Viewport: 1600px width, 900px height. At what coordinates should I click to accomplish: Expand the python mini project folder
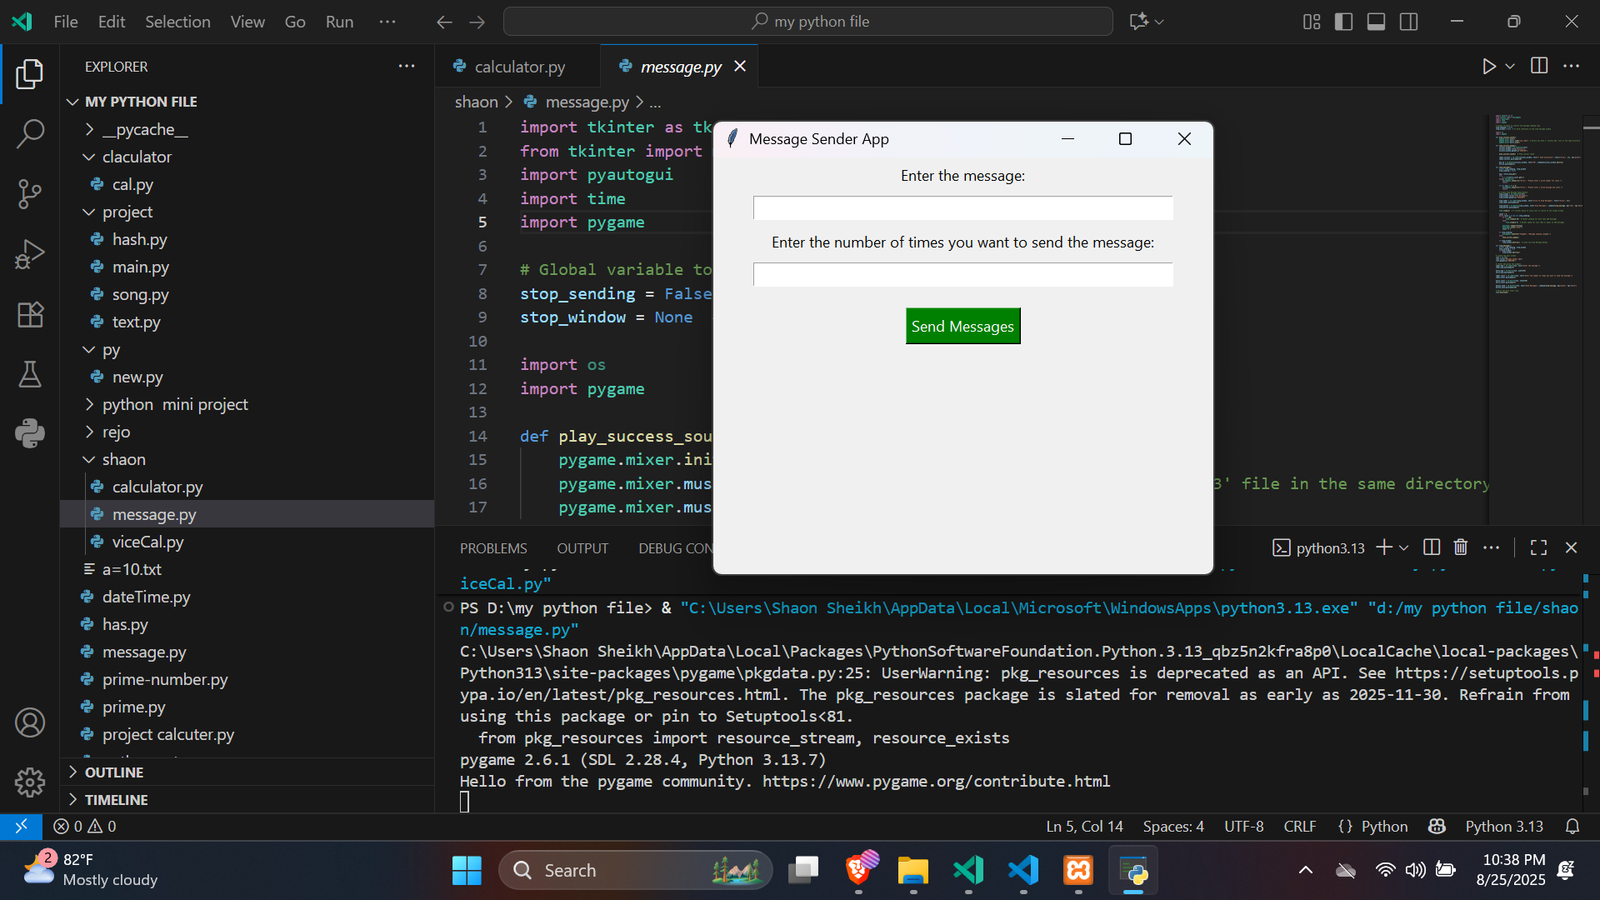click(175, 404)
